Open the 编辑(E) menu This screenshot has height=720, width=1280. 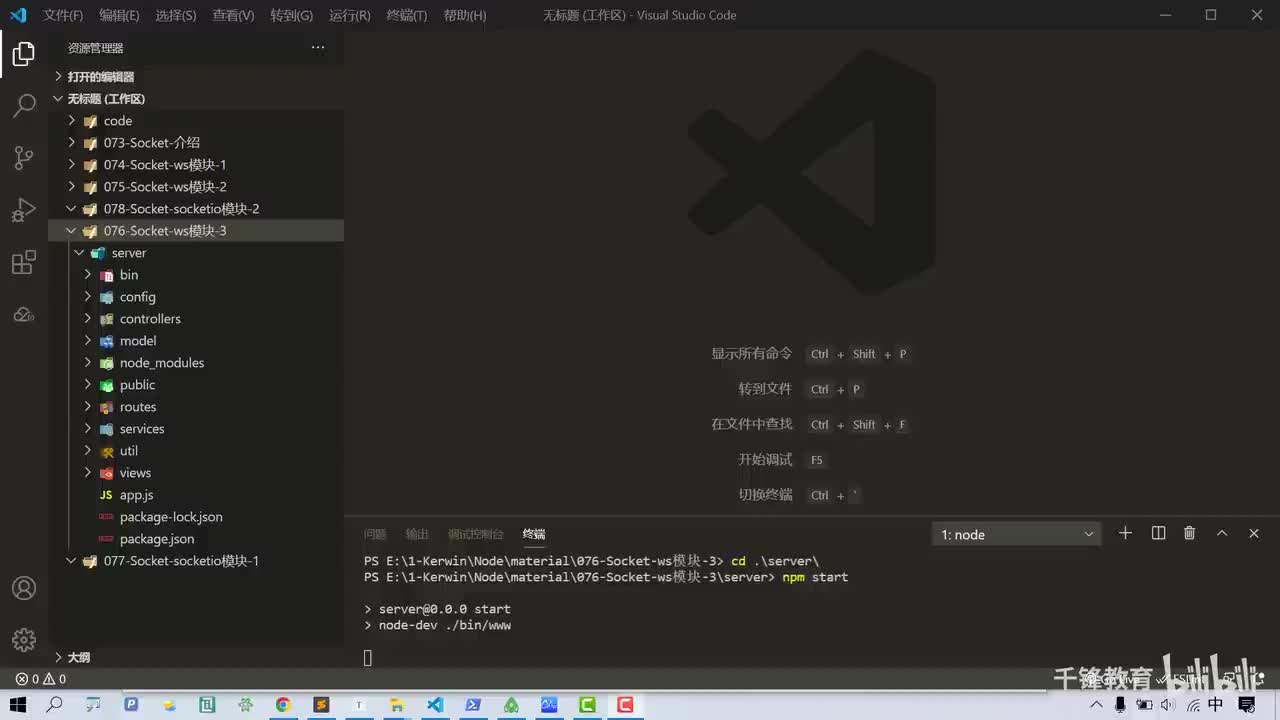coord(119,15)
